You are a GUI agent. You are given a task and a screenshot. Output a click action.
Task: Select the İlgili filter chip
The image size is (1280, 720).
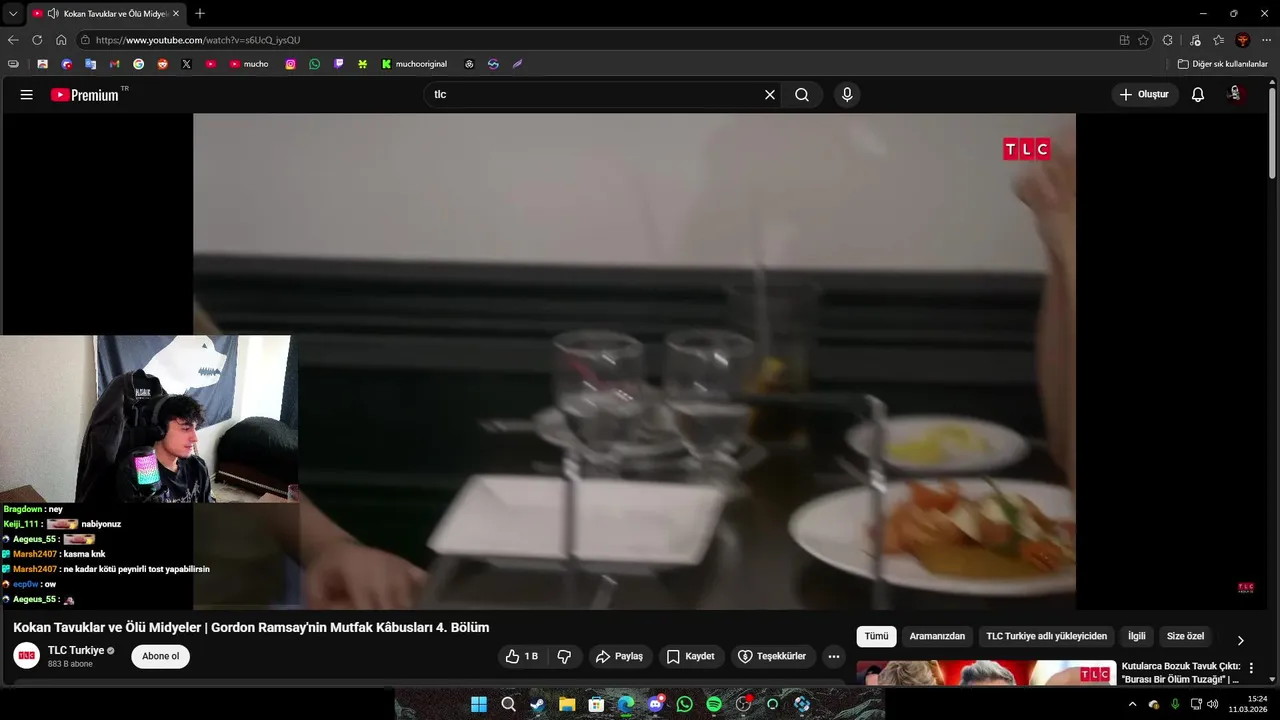(x=1137, y=637)
